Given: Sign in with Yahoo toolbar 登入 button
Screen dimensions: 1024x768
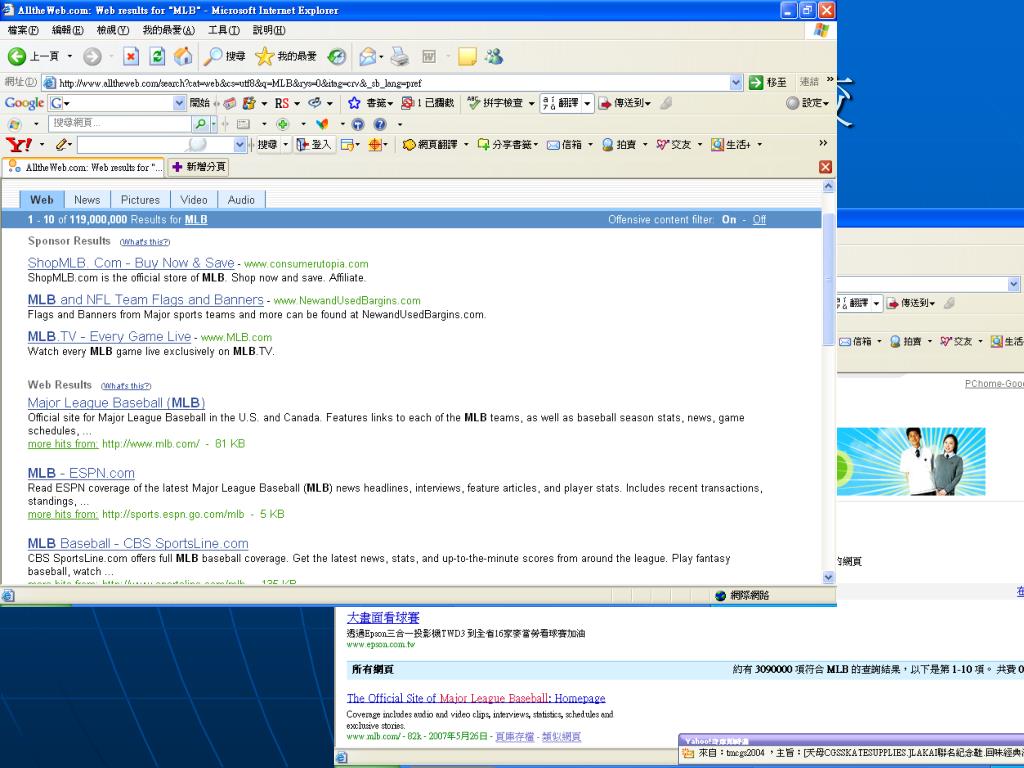Looking at the screenshot, I should (x=314, y=144).
